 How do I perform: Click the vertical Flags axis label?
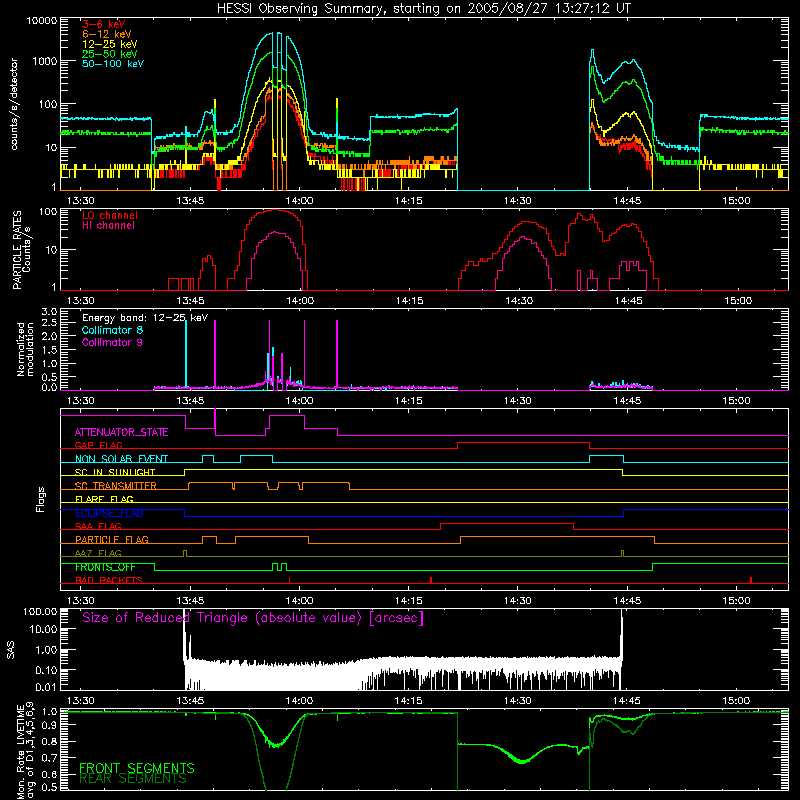(41, 499)
